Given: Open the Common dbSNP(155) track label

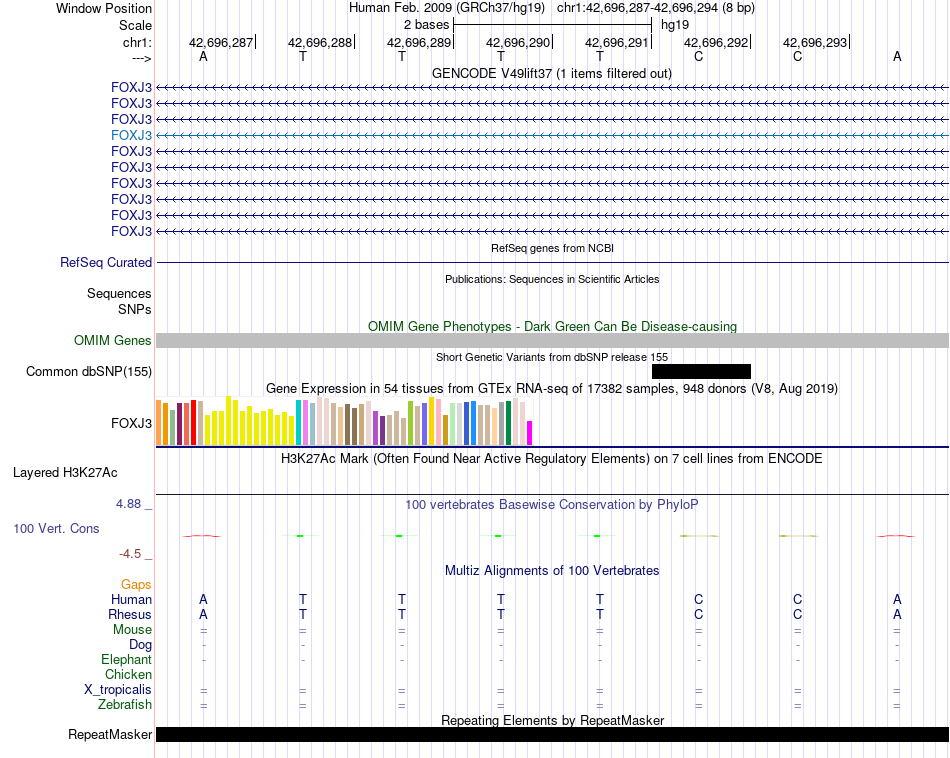Looking at the screenshot, I should [88, 371].
